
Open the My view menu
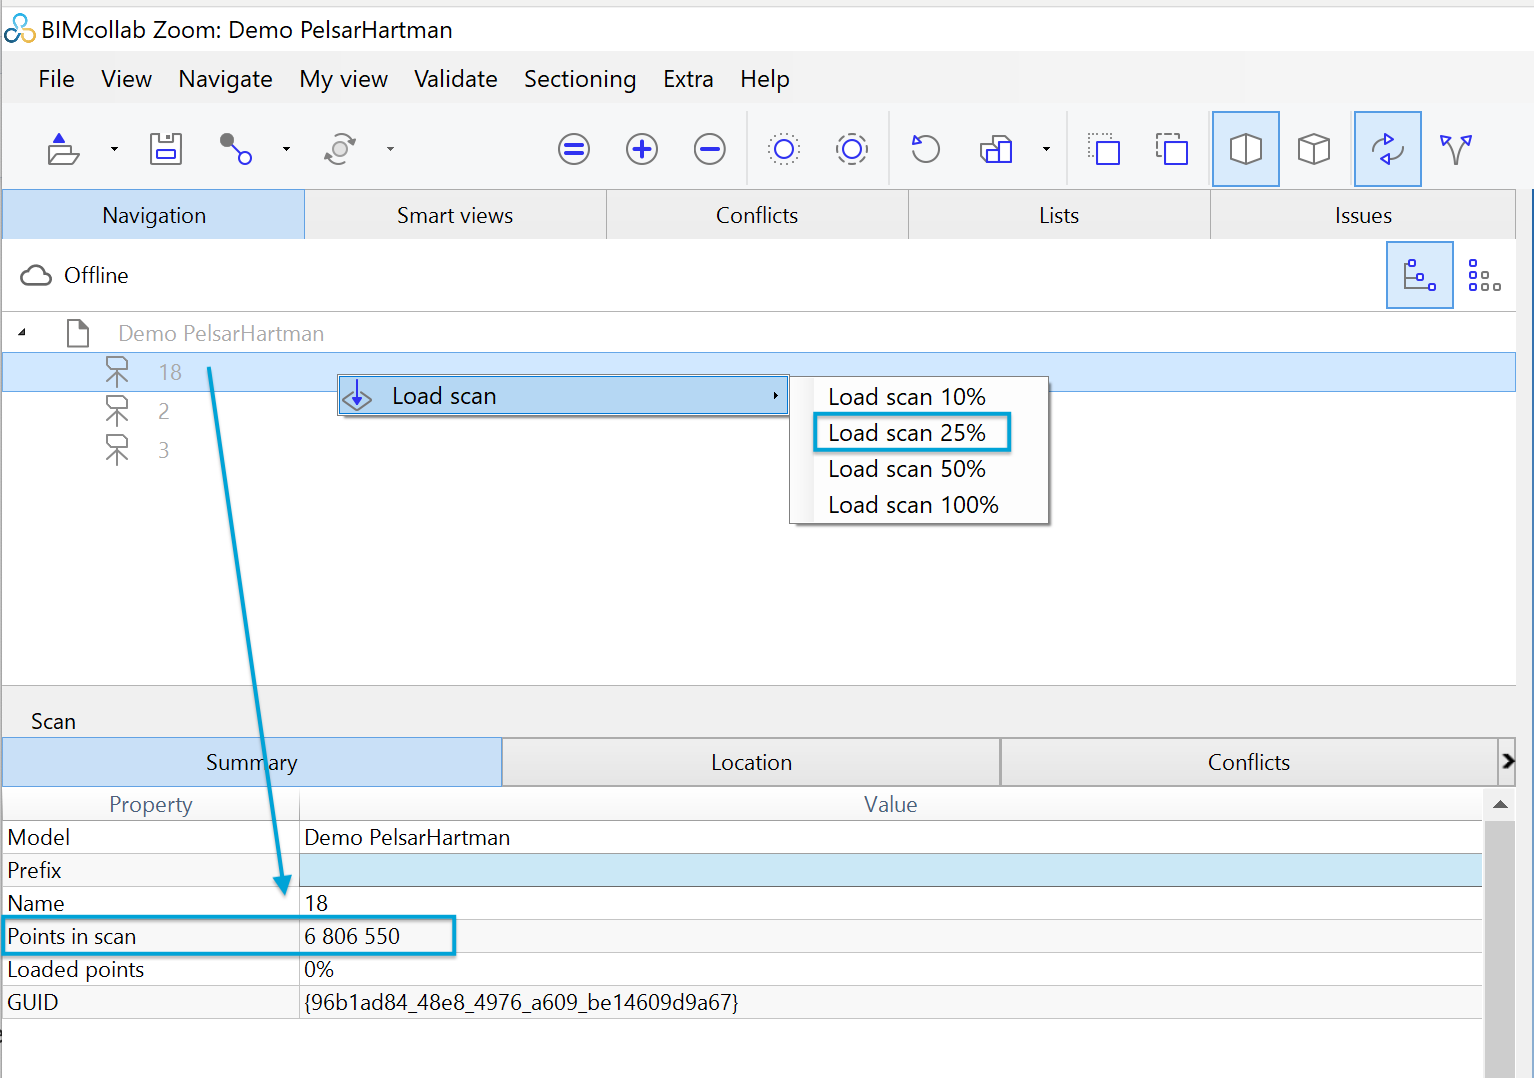(x=343, y=79)
